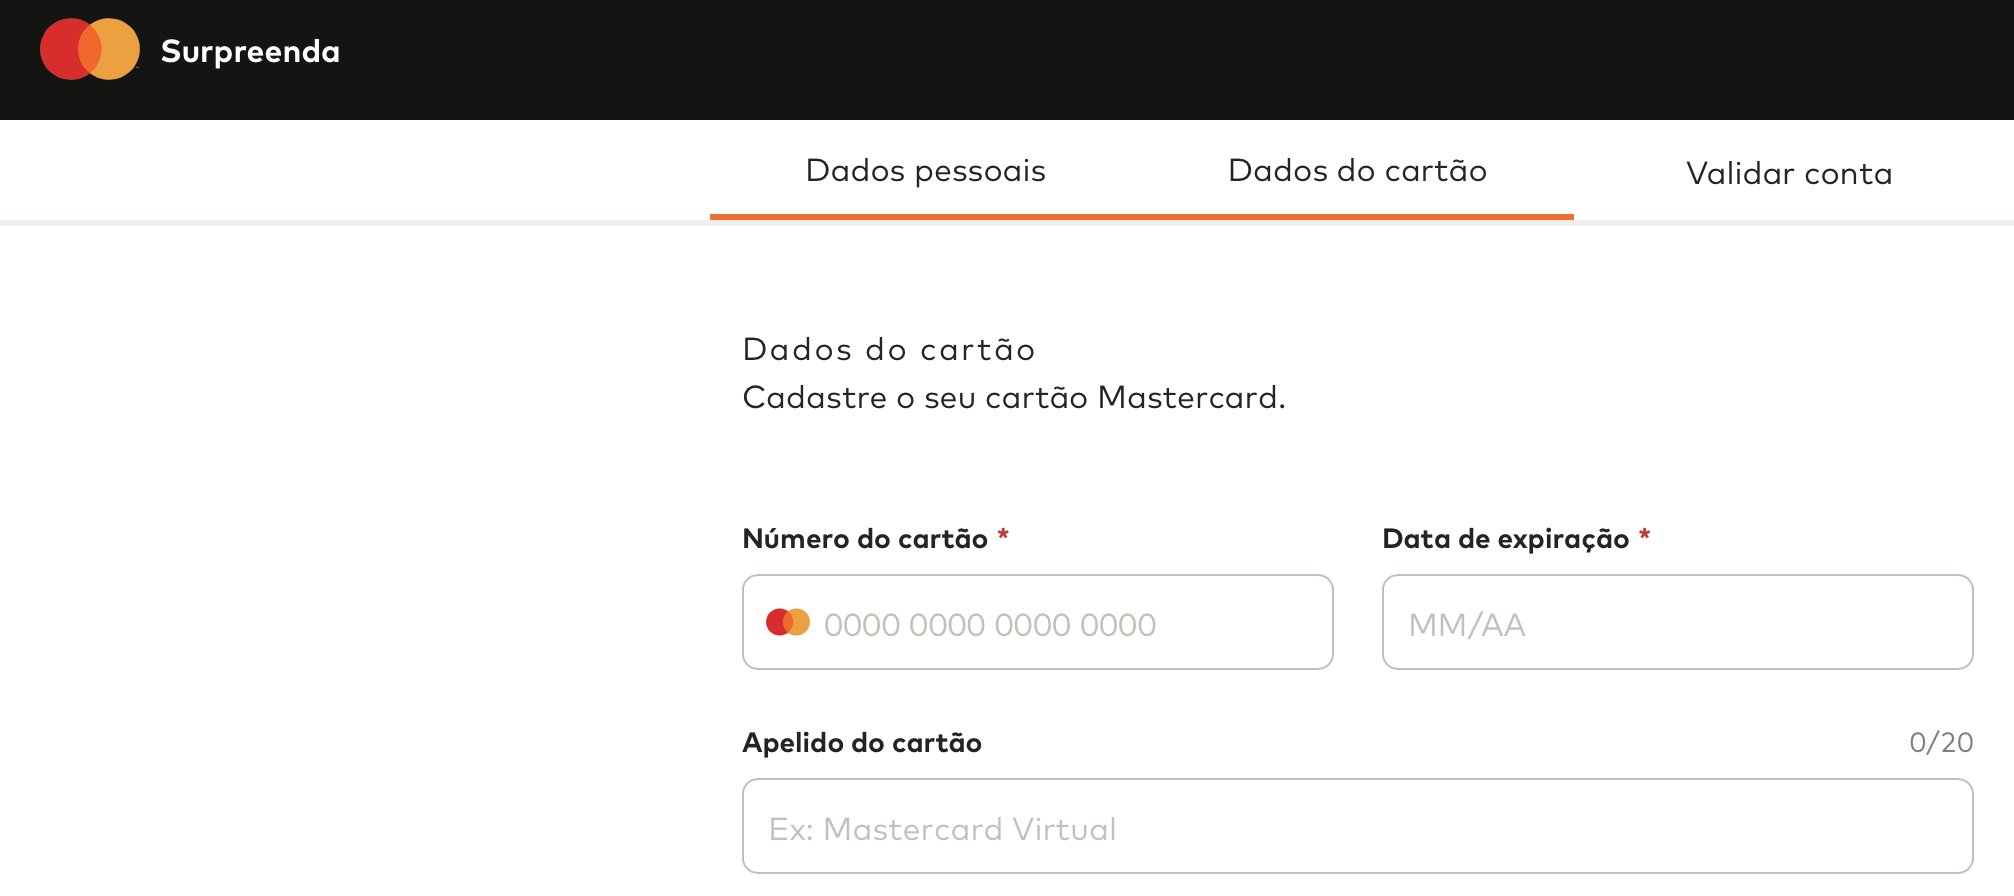Viewport: 2014px width, 896px height.
Task: Click the Número do cartão label
Action: tap(865, 539)
